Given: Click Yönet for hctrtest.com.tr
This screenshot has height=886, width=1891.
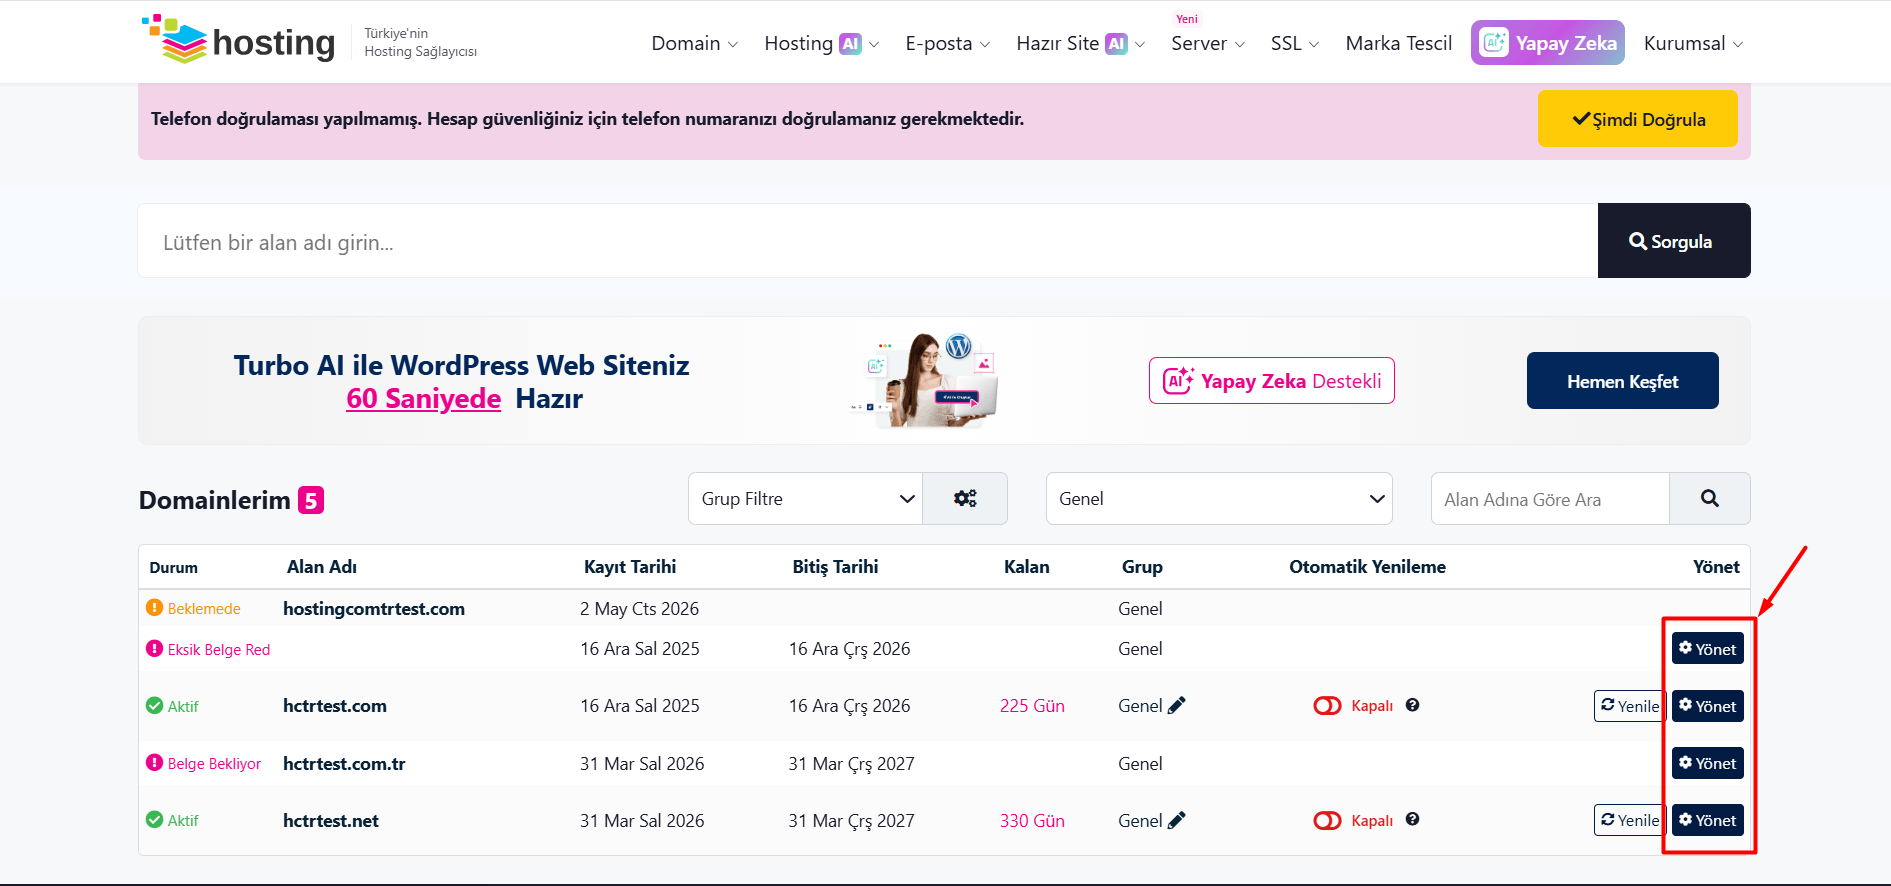Looking at the screenshot, I should [x=1708, y=763].
